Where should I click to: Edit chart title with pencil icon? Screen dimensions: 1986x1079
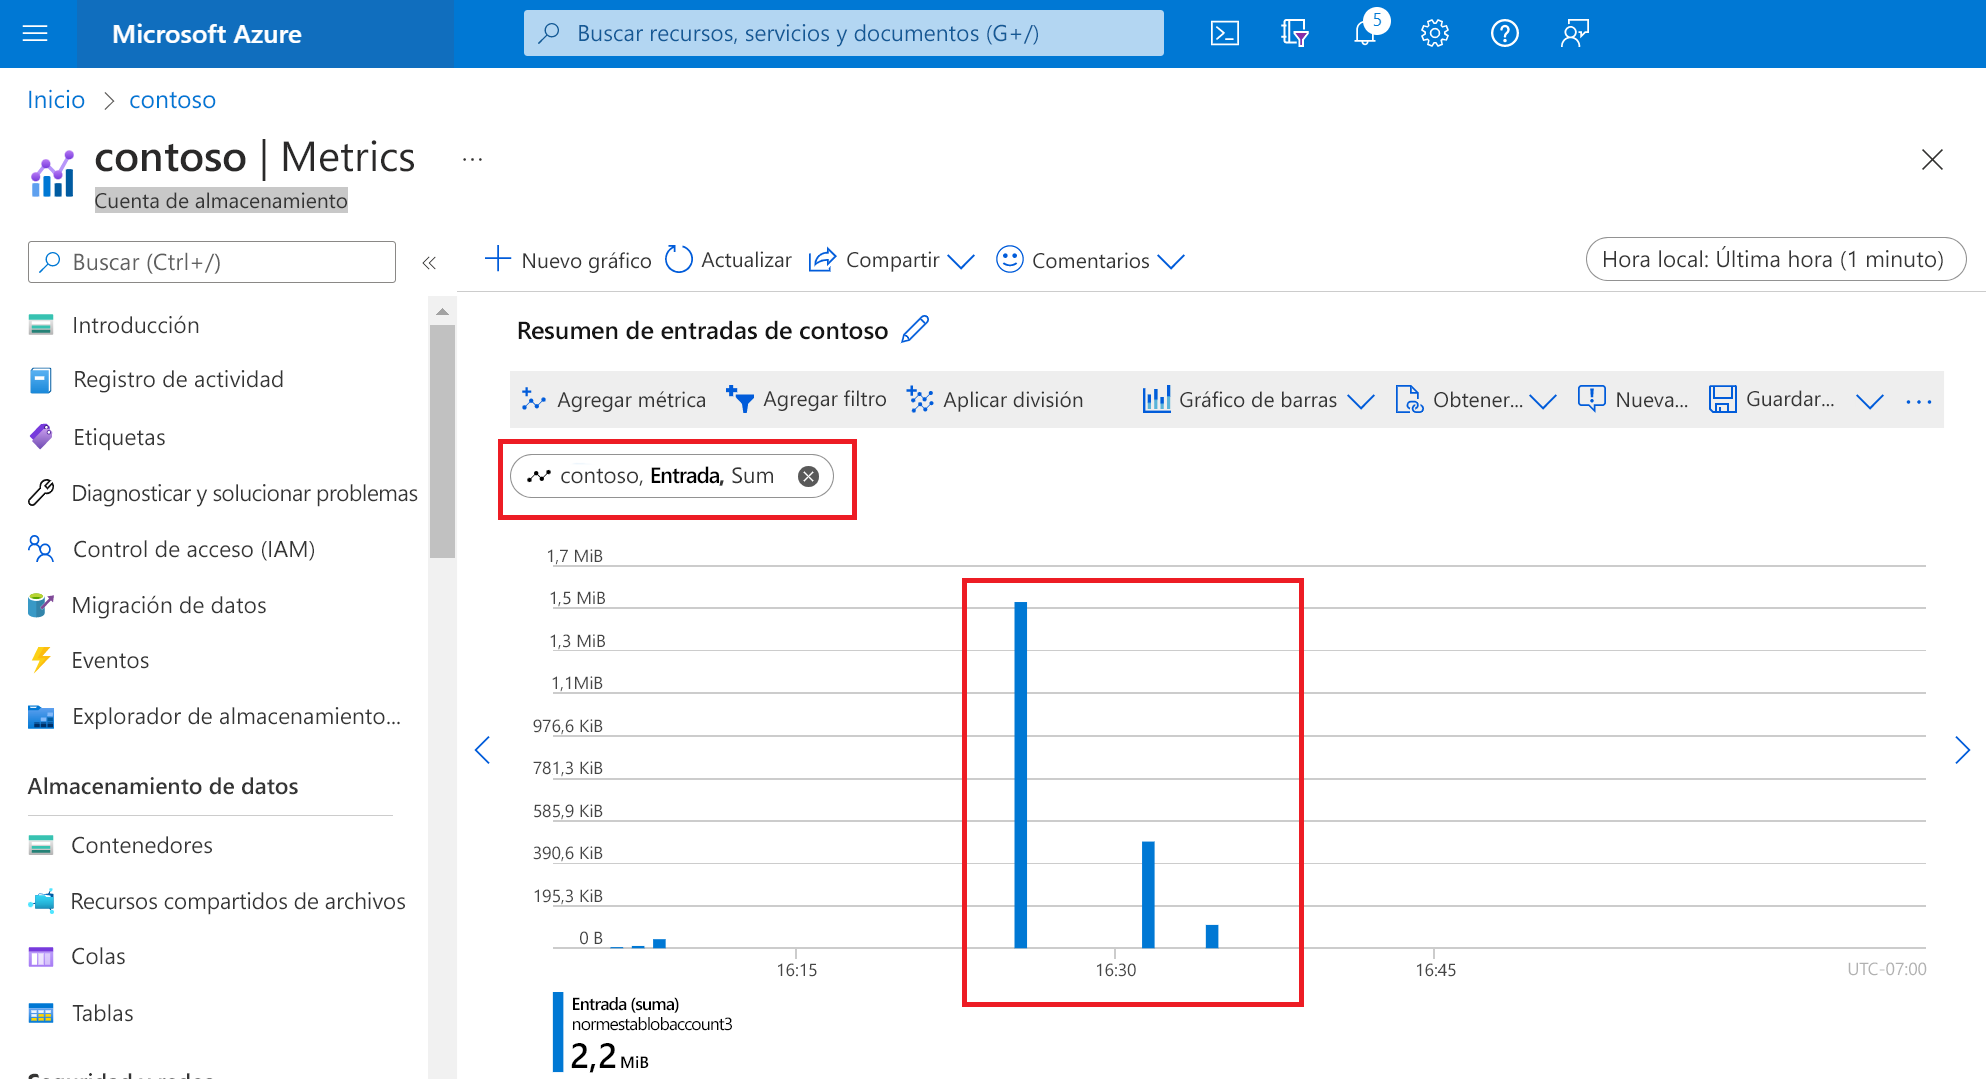915,329
